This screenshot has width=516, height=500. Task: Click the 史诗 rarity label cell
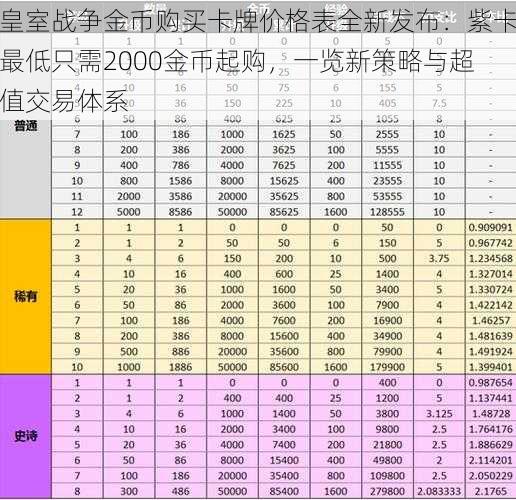click(x=26, y=436)
